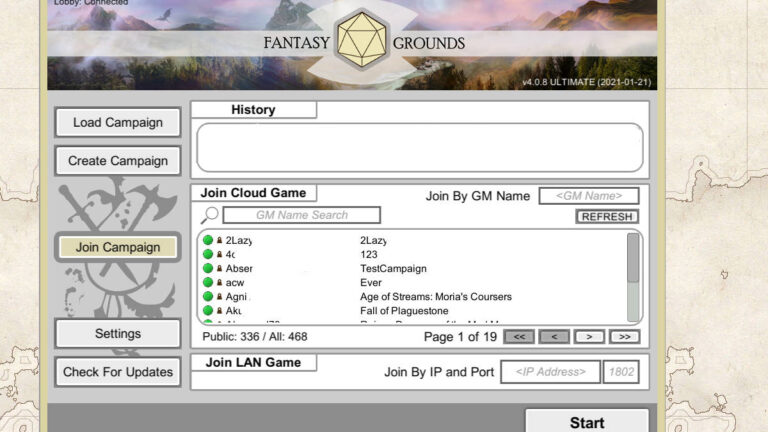Jump to last page of games
The image size is (768, 432).
click(625, 337)
